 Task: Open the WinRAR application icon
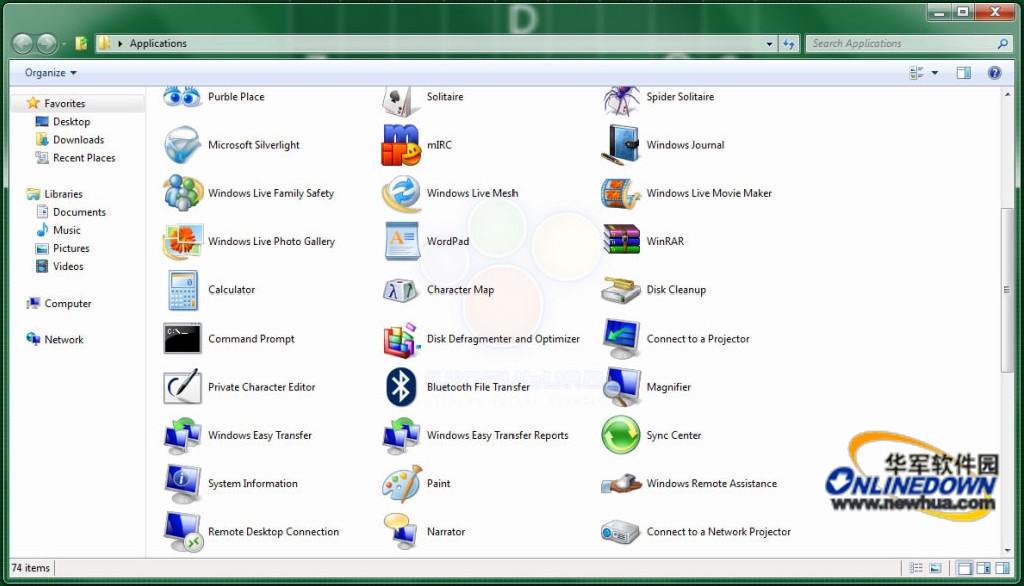621,241
